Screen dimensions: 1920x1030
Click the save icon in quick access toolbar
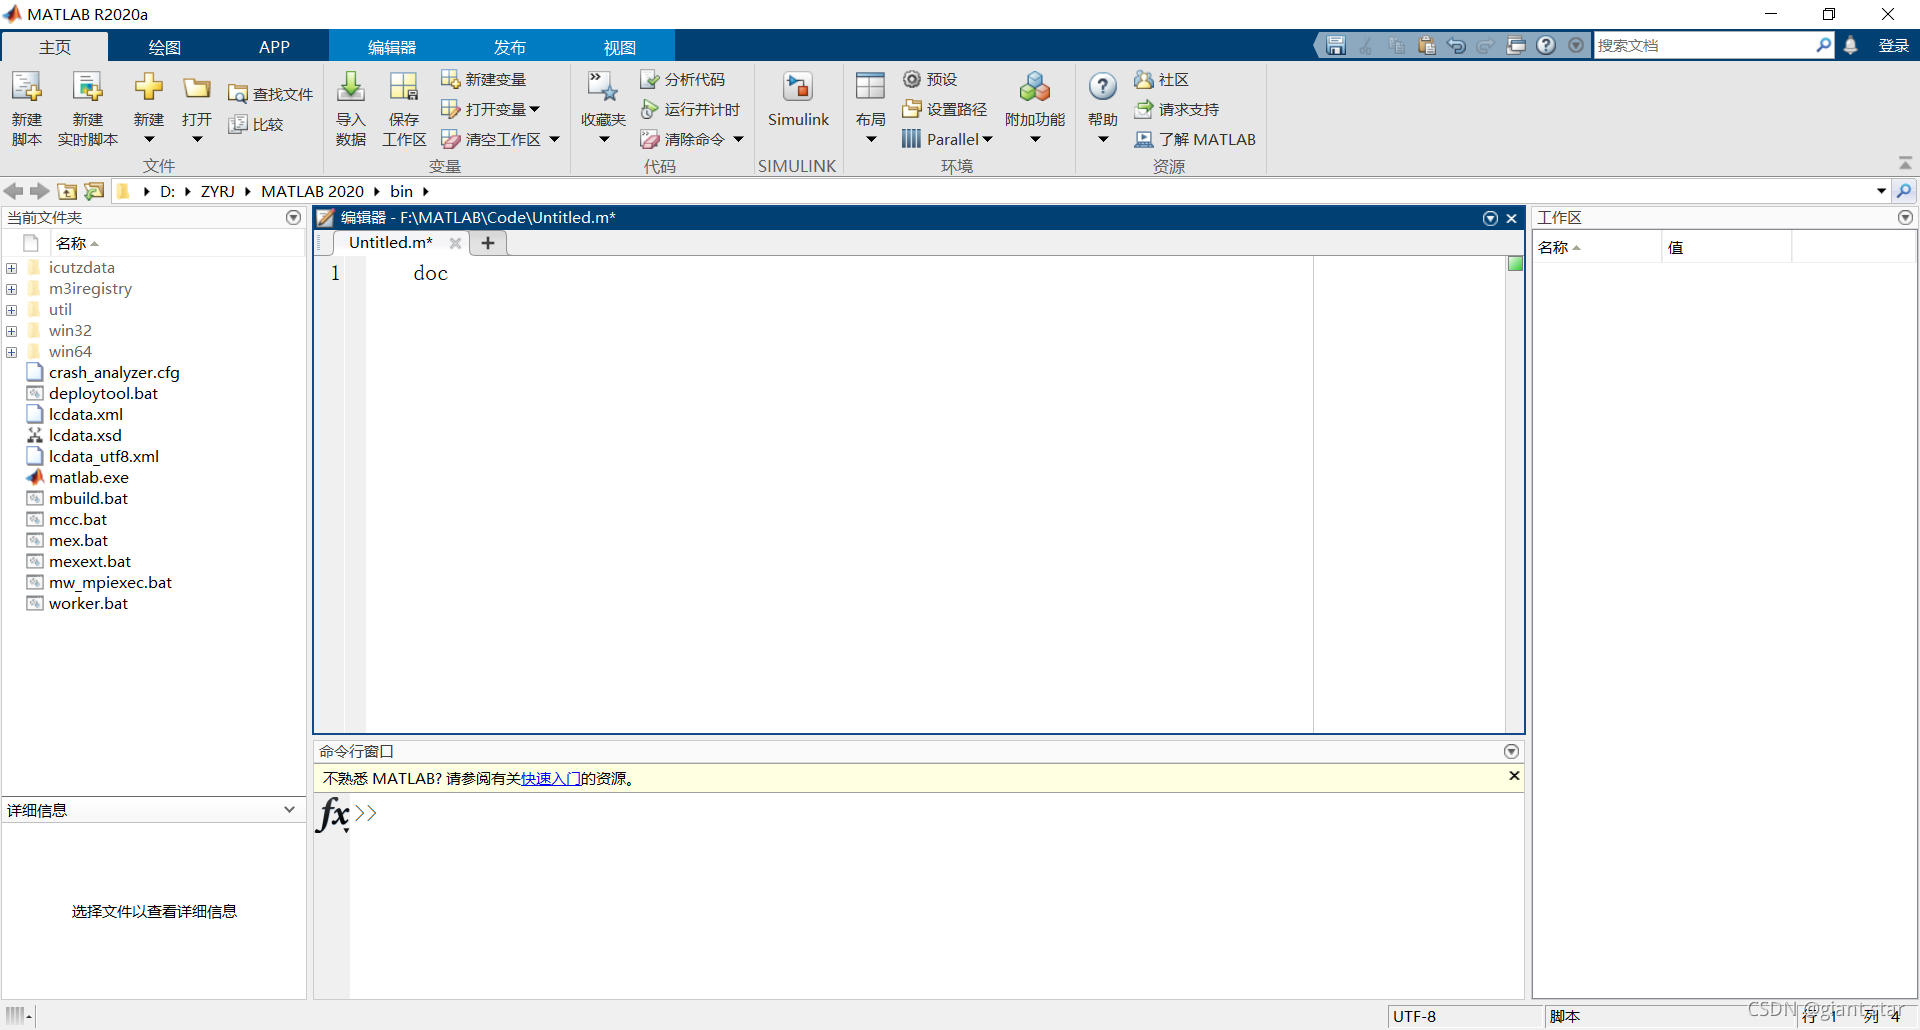(1336, 45)
